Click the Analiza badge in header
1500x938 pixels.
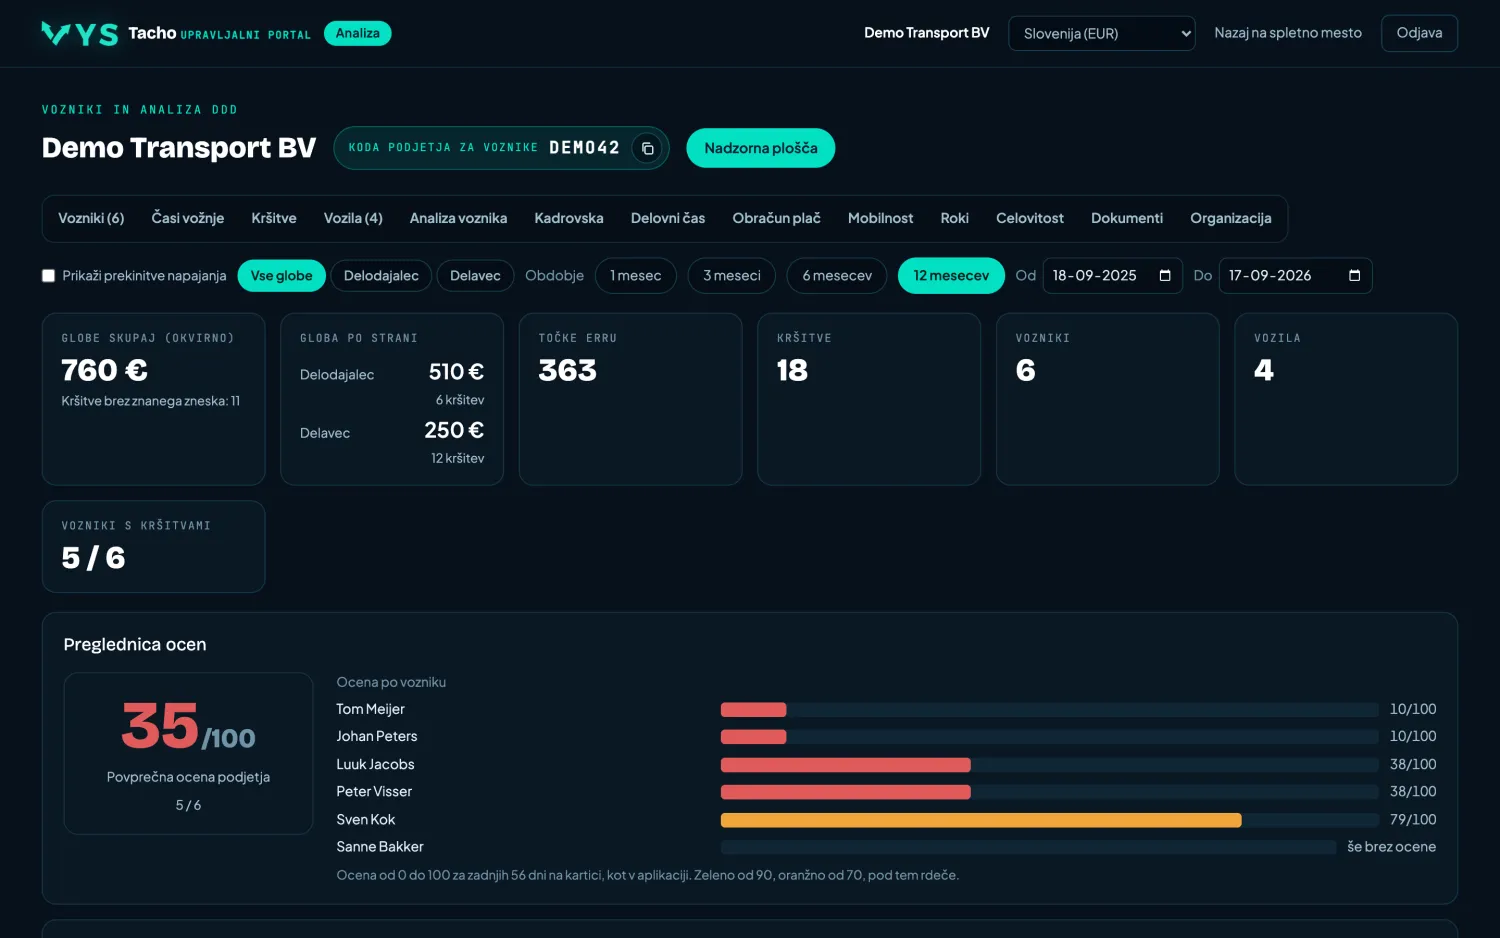point(358,33)
